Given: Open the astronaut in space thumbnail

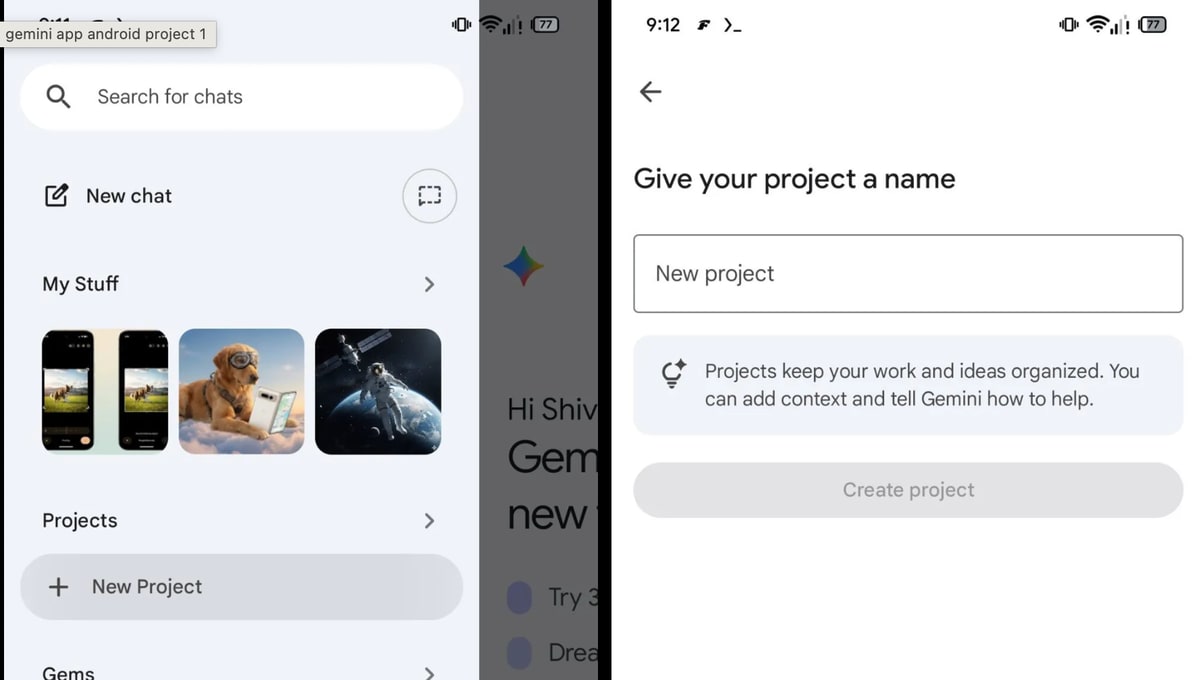Looking at the screenshot, I should (x=378, y=391).
